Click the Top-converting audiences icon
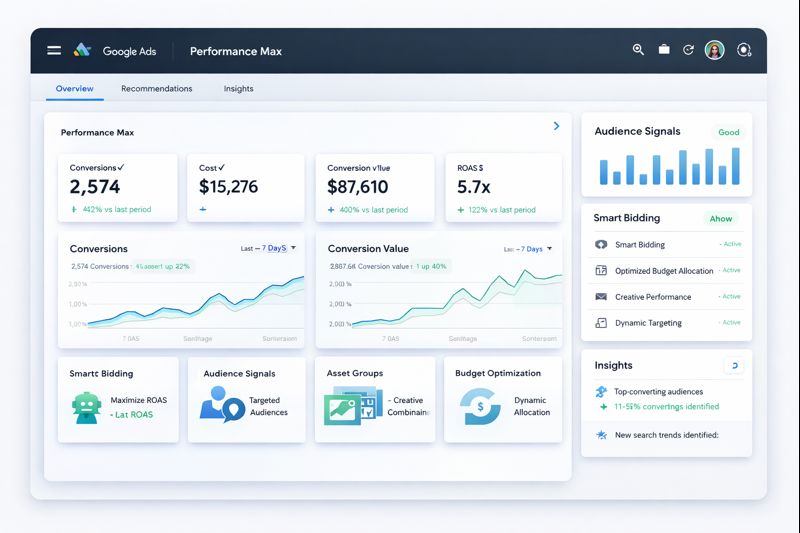 point(602,391)
